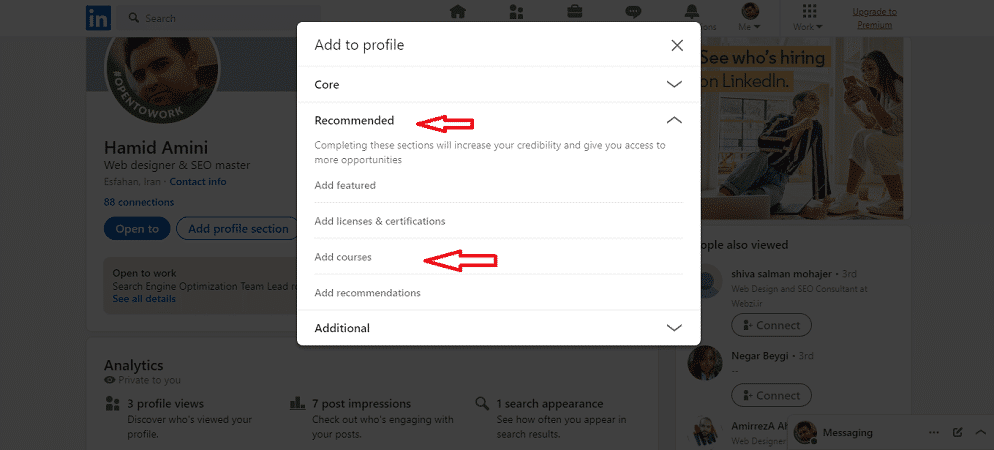Click the Upgrade to Premium link
Image resolution: width=994 pixels, height=450 pixels.
pyautogui.click(x=874, y=18)
